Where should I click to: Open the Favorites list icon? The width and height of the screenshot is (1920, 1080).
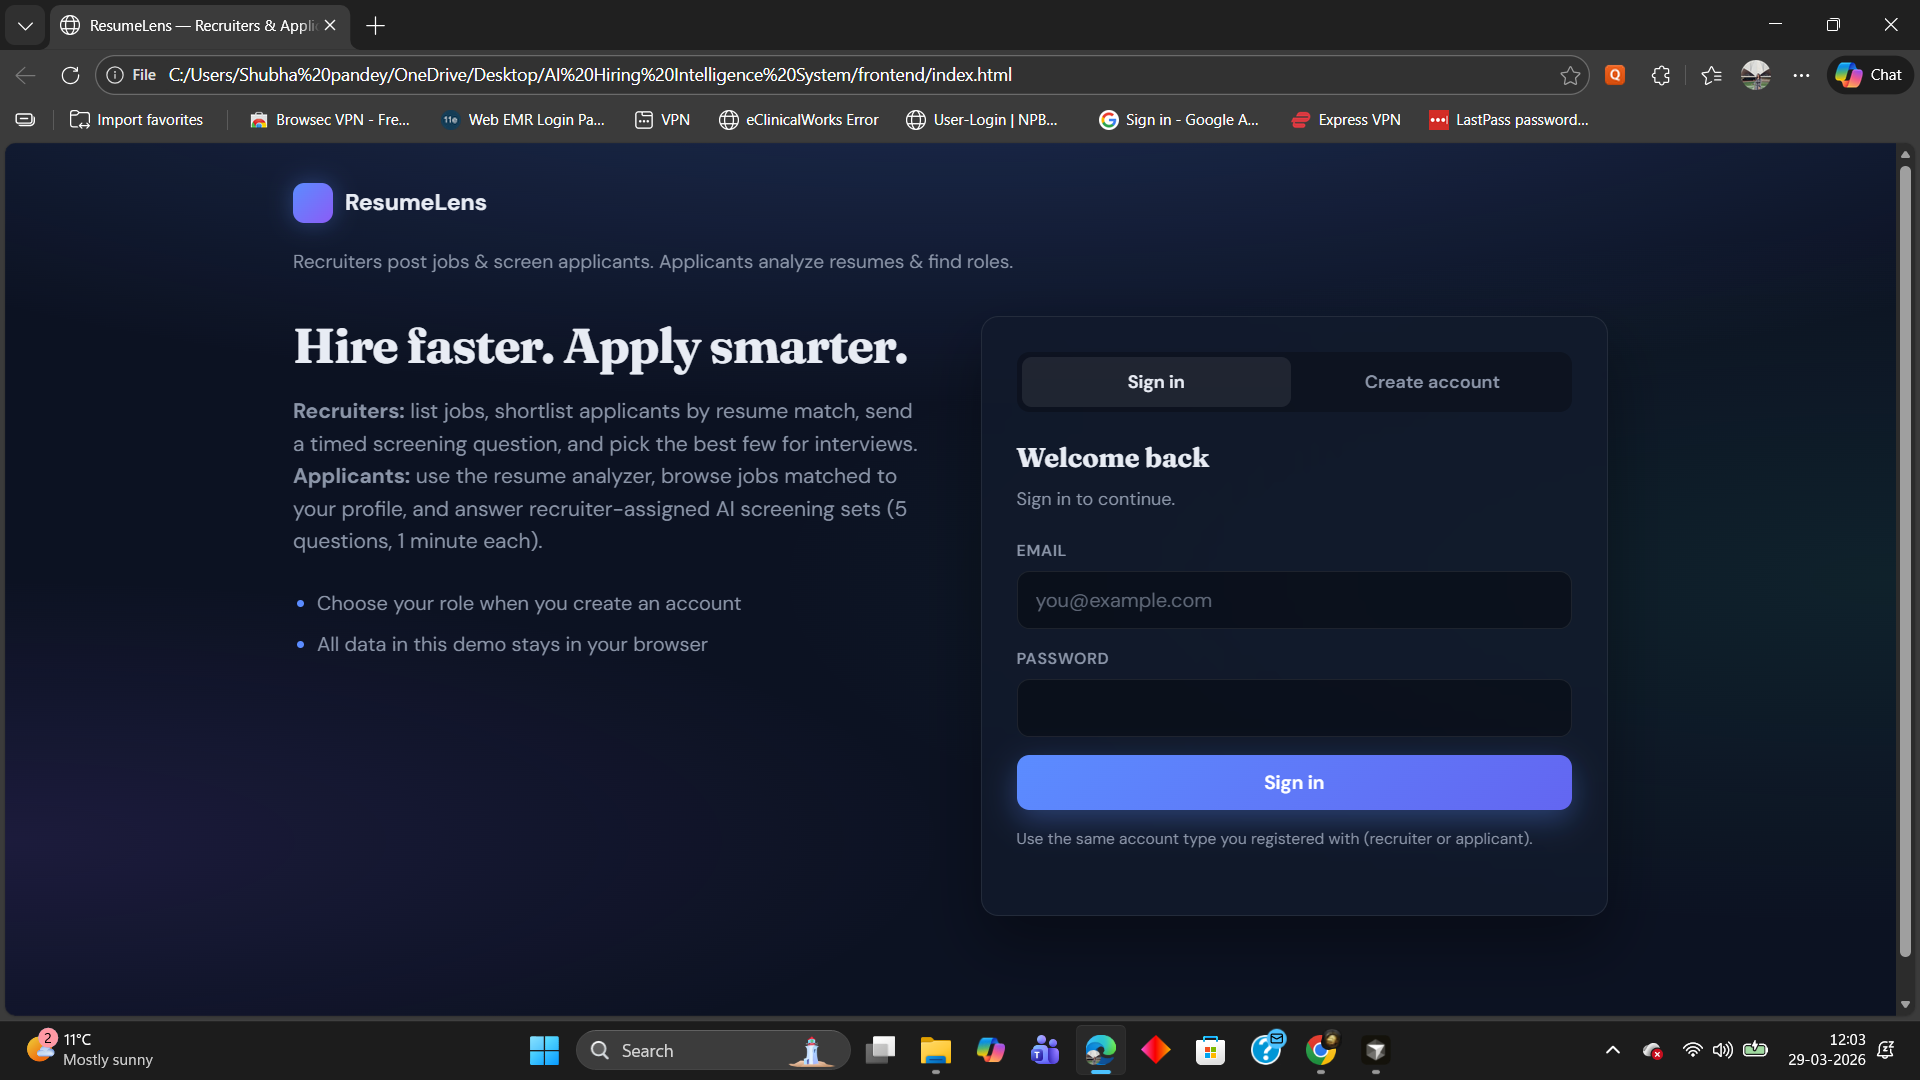[x=1711, y=75]
